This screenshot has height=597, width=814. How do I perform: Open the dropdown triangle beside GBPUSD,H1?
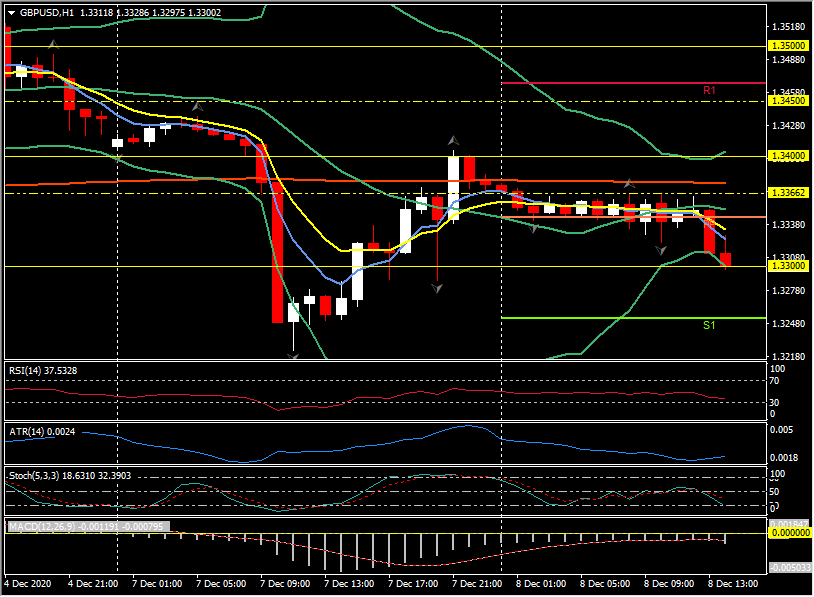pos(11,13)
